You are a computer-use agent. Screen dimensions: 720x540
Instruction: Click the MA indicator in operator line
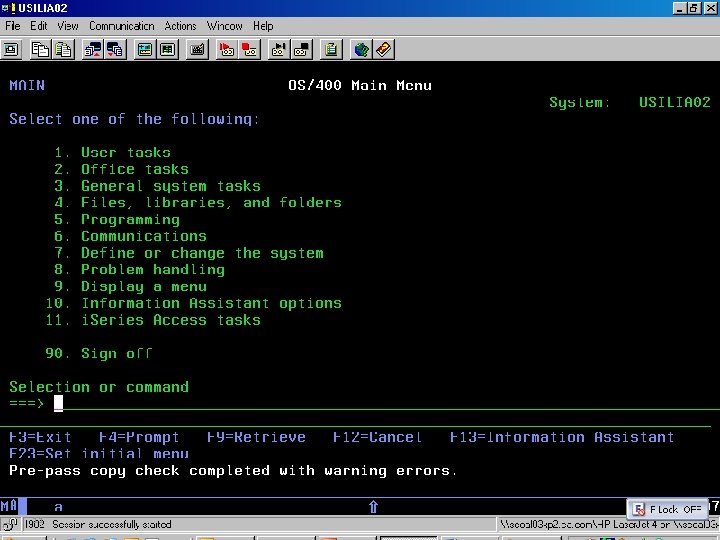coord(9,506)
